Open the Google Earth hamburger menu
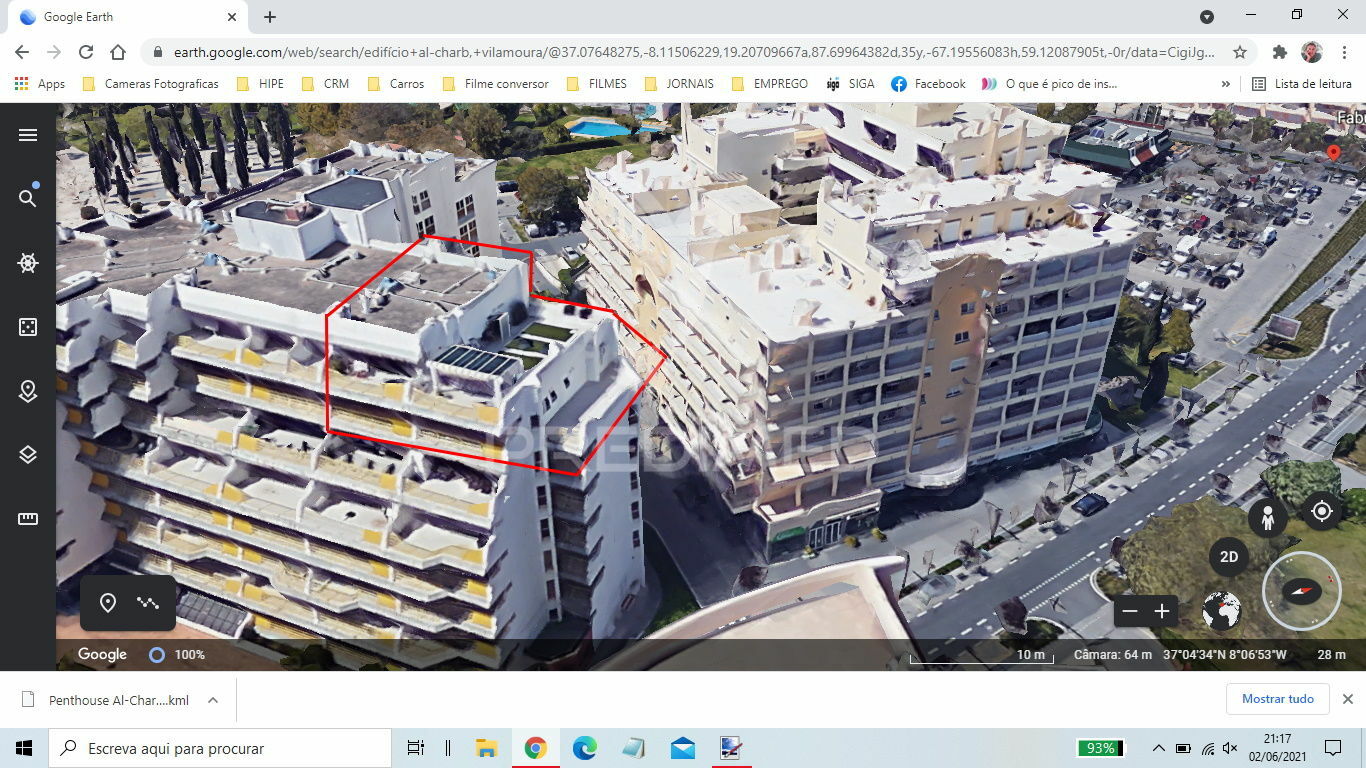This screenshot has height=768, width=1366. pyautogui.click(x=28, y=135)
